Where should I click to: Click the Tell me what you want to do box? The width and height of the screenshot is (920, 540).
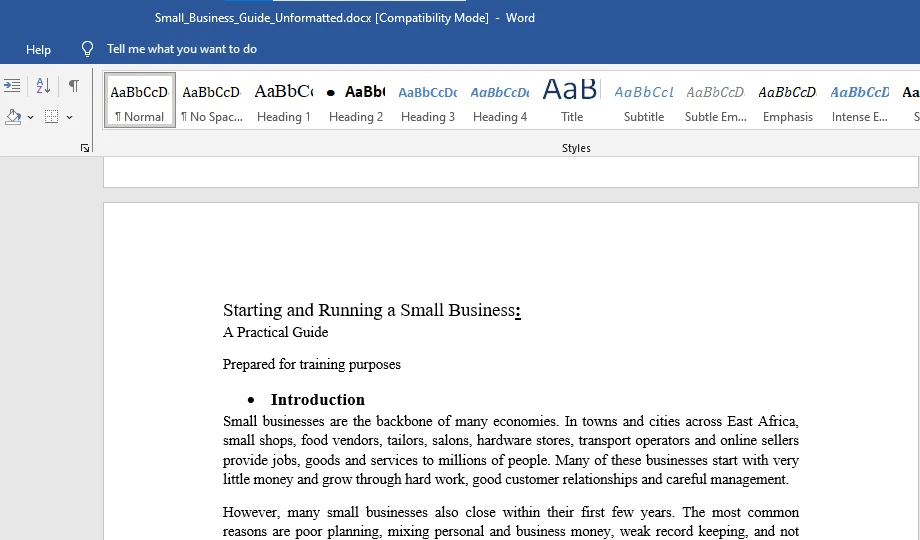pyautogui.click(x=182, y=49)
